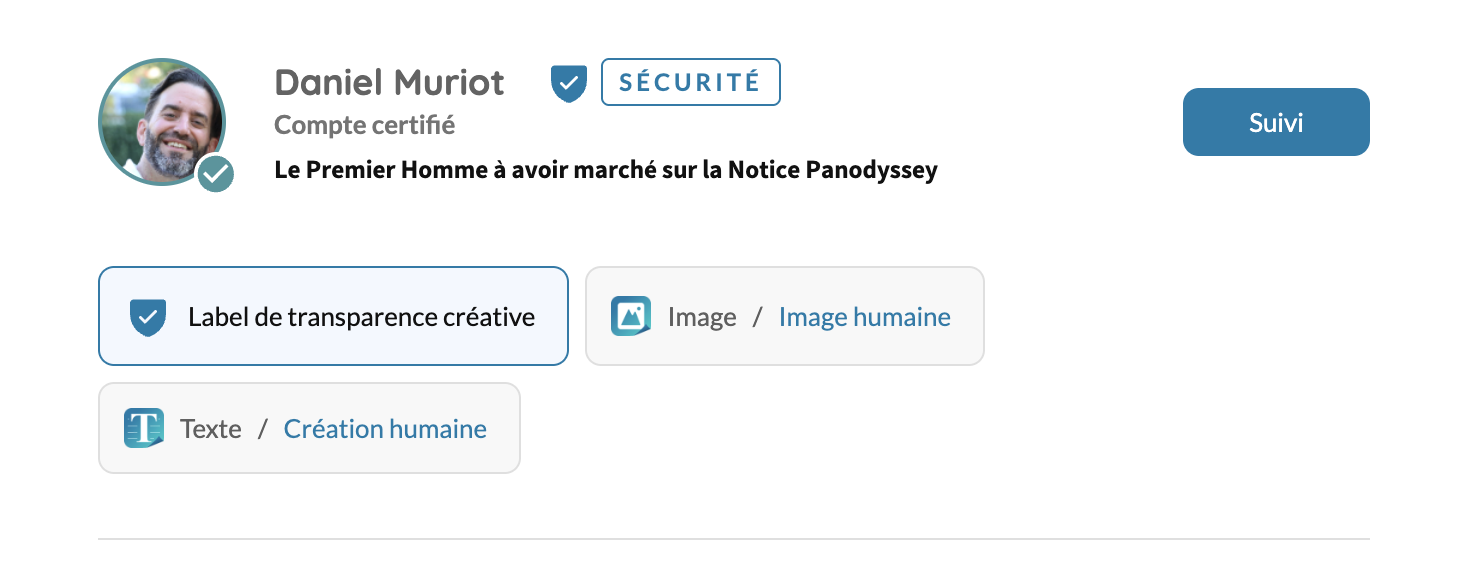Click the Premier Homme tagline text
1470x588 pixels.
605,170
